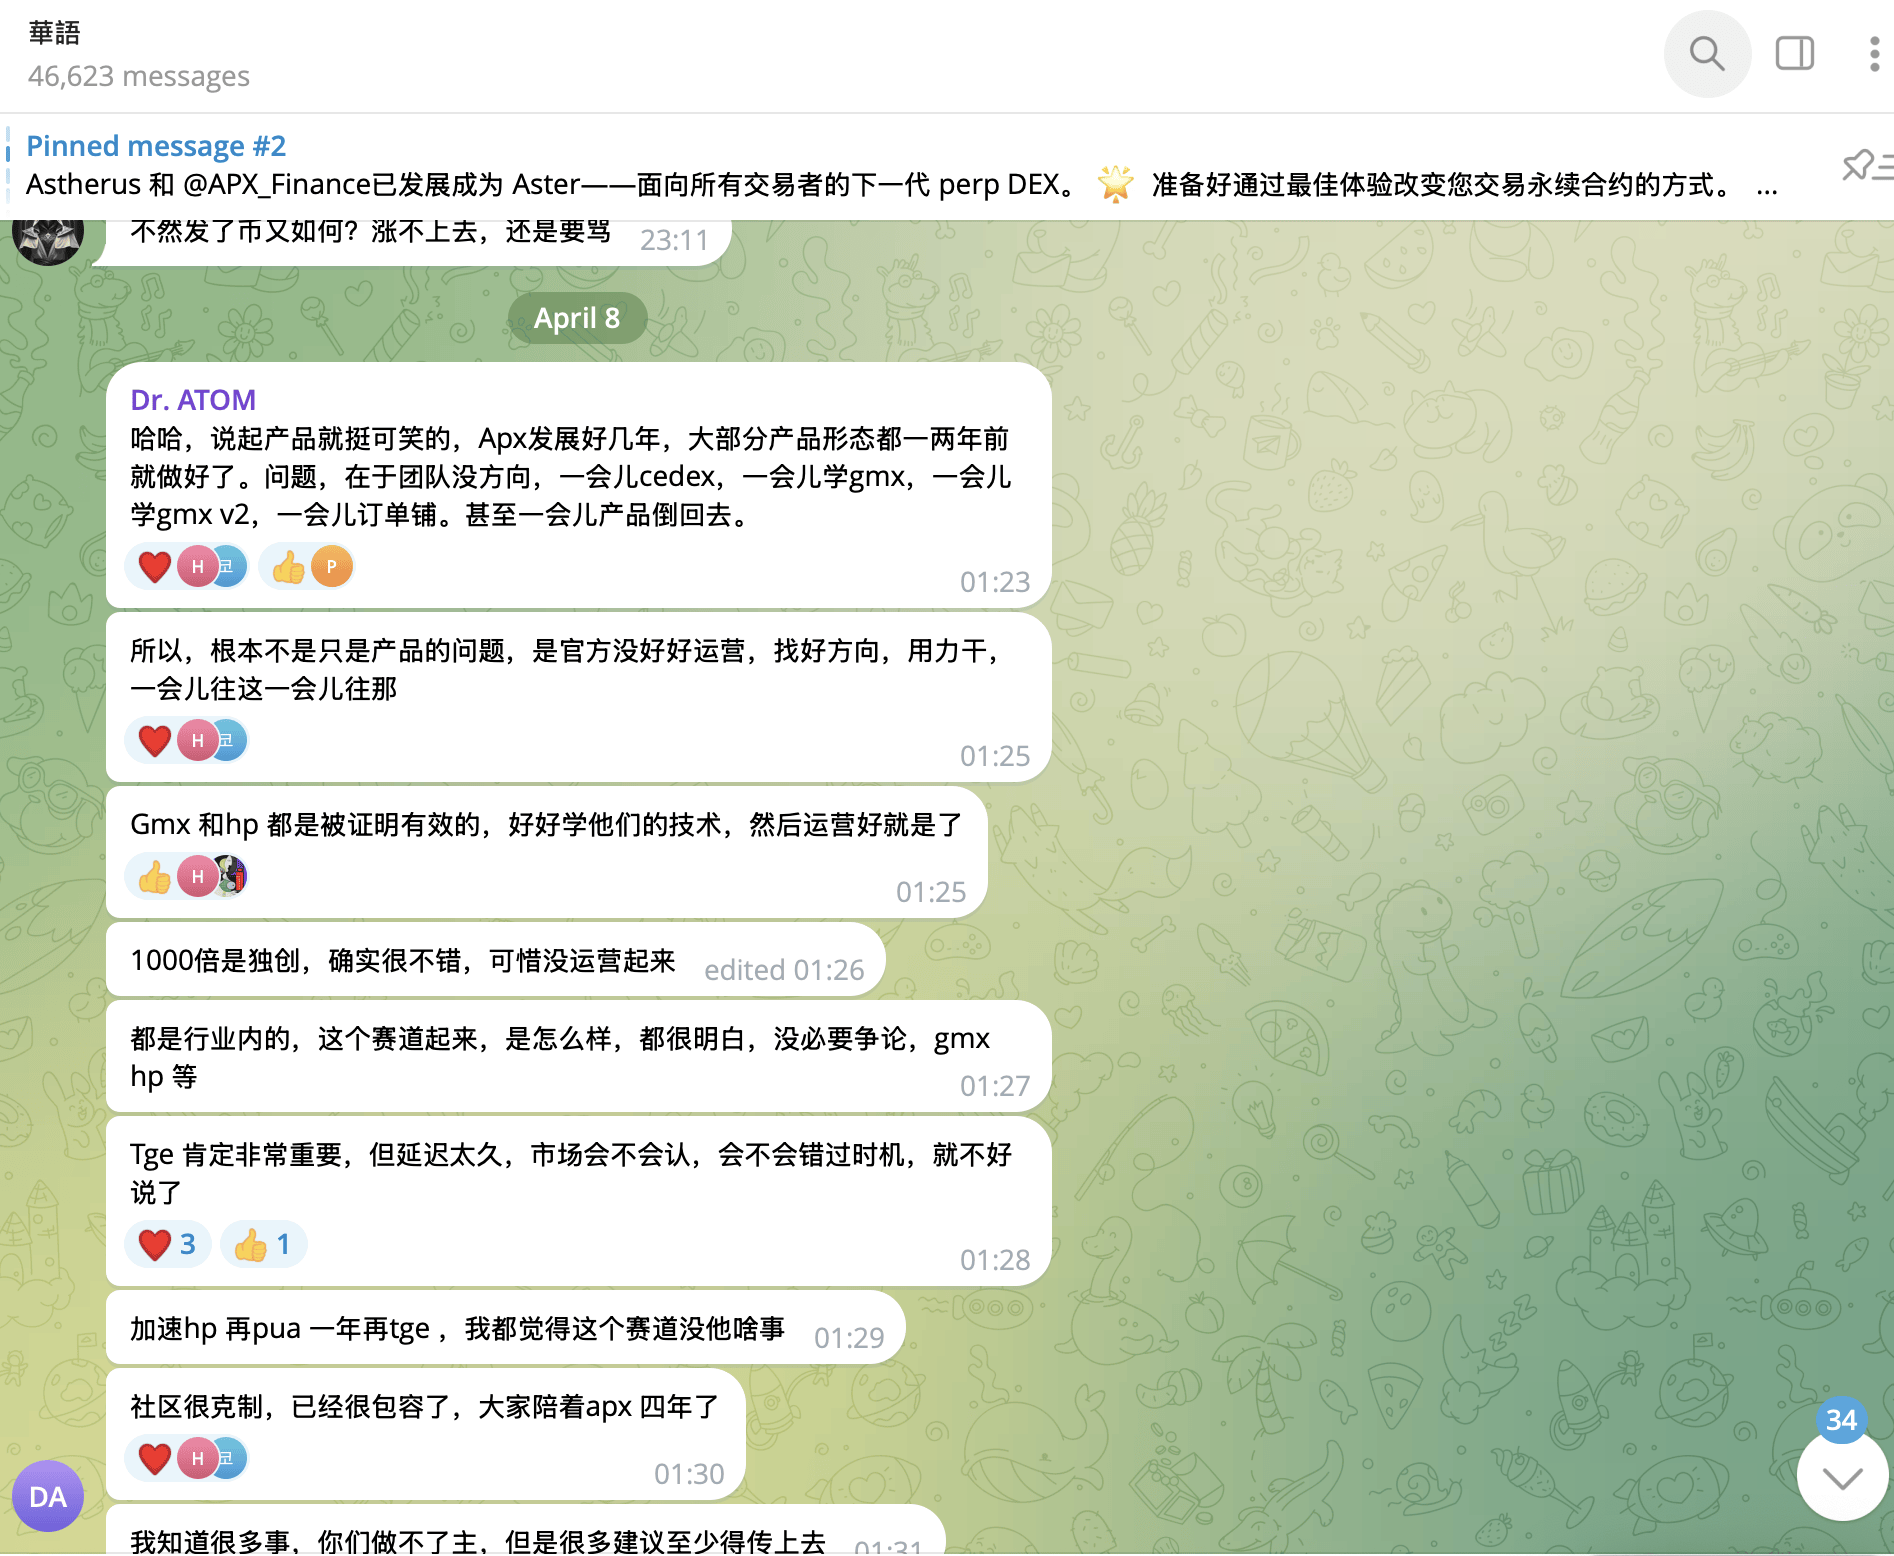Screen dimensions: 1894x1556
Task: Toggle heart reaction on 01:23 message
Action: click(155, 567)
